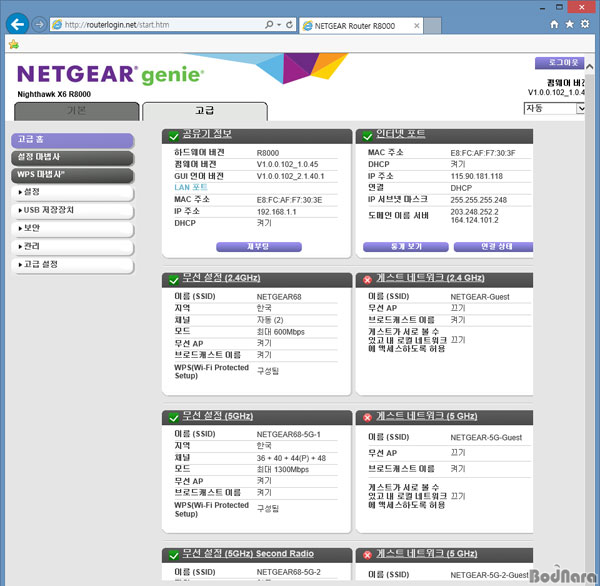Viewport: 600px width, 586px height.
Task: Click the NETGEAR-Guest SSID value
Action: pyautogui.click(x=480, y=297)
